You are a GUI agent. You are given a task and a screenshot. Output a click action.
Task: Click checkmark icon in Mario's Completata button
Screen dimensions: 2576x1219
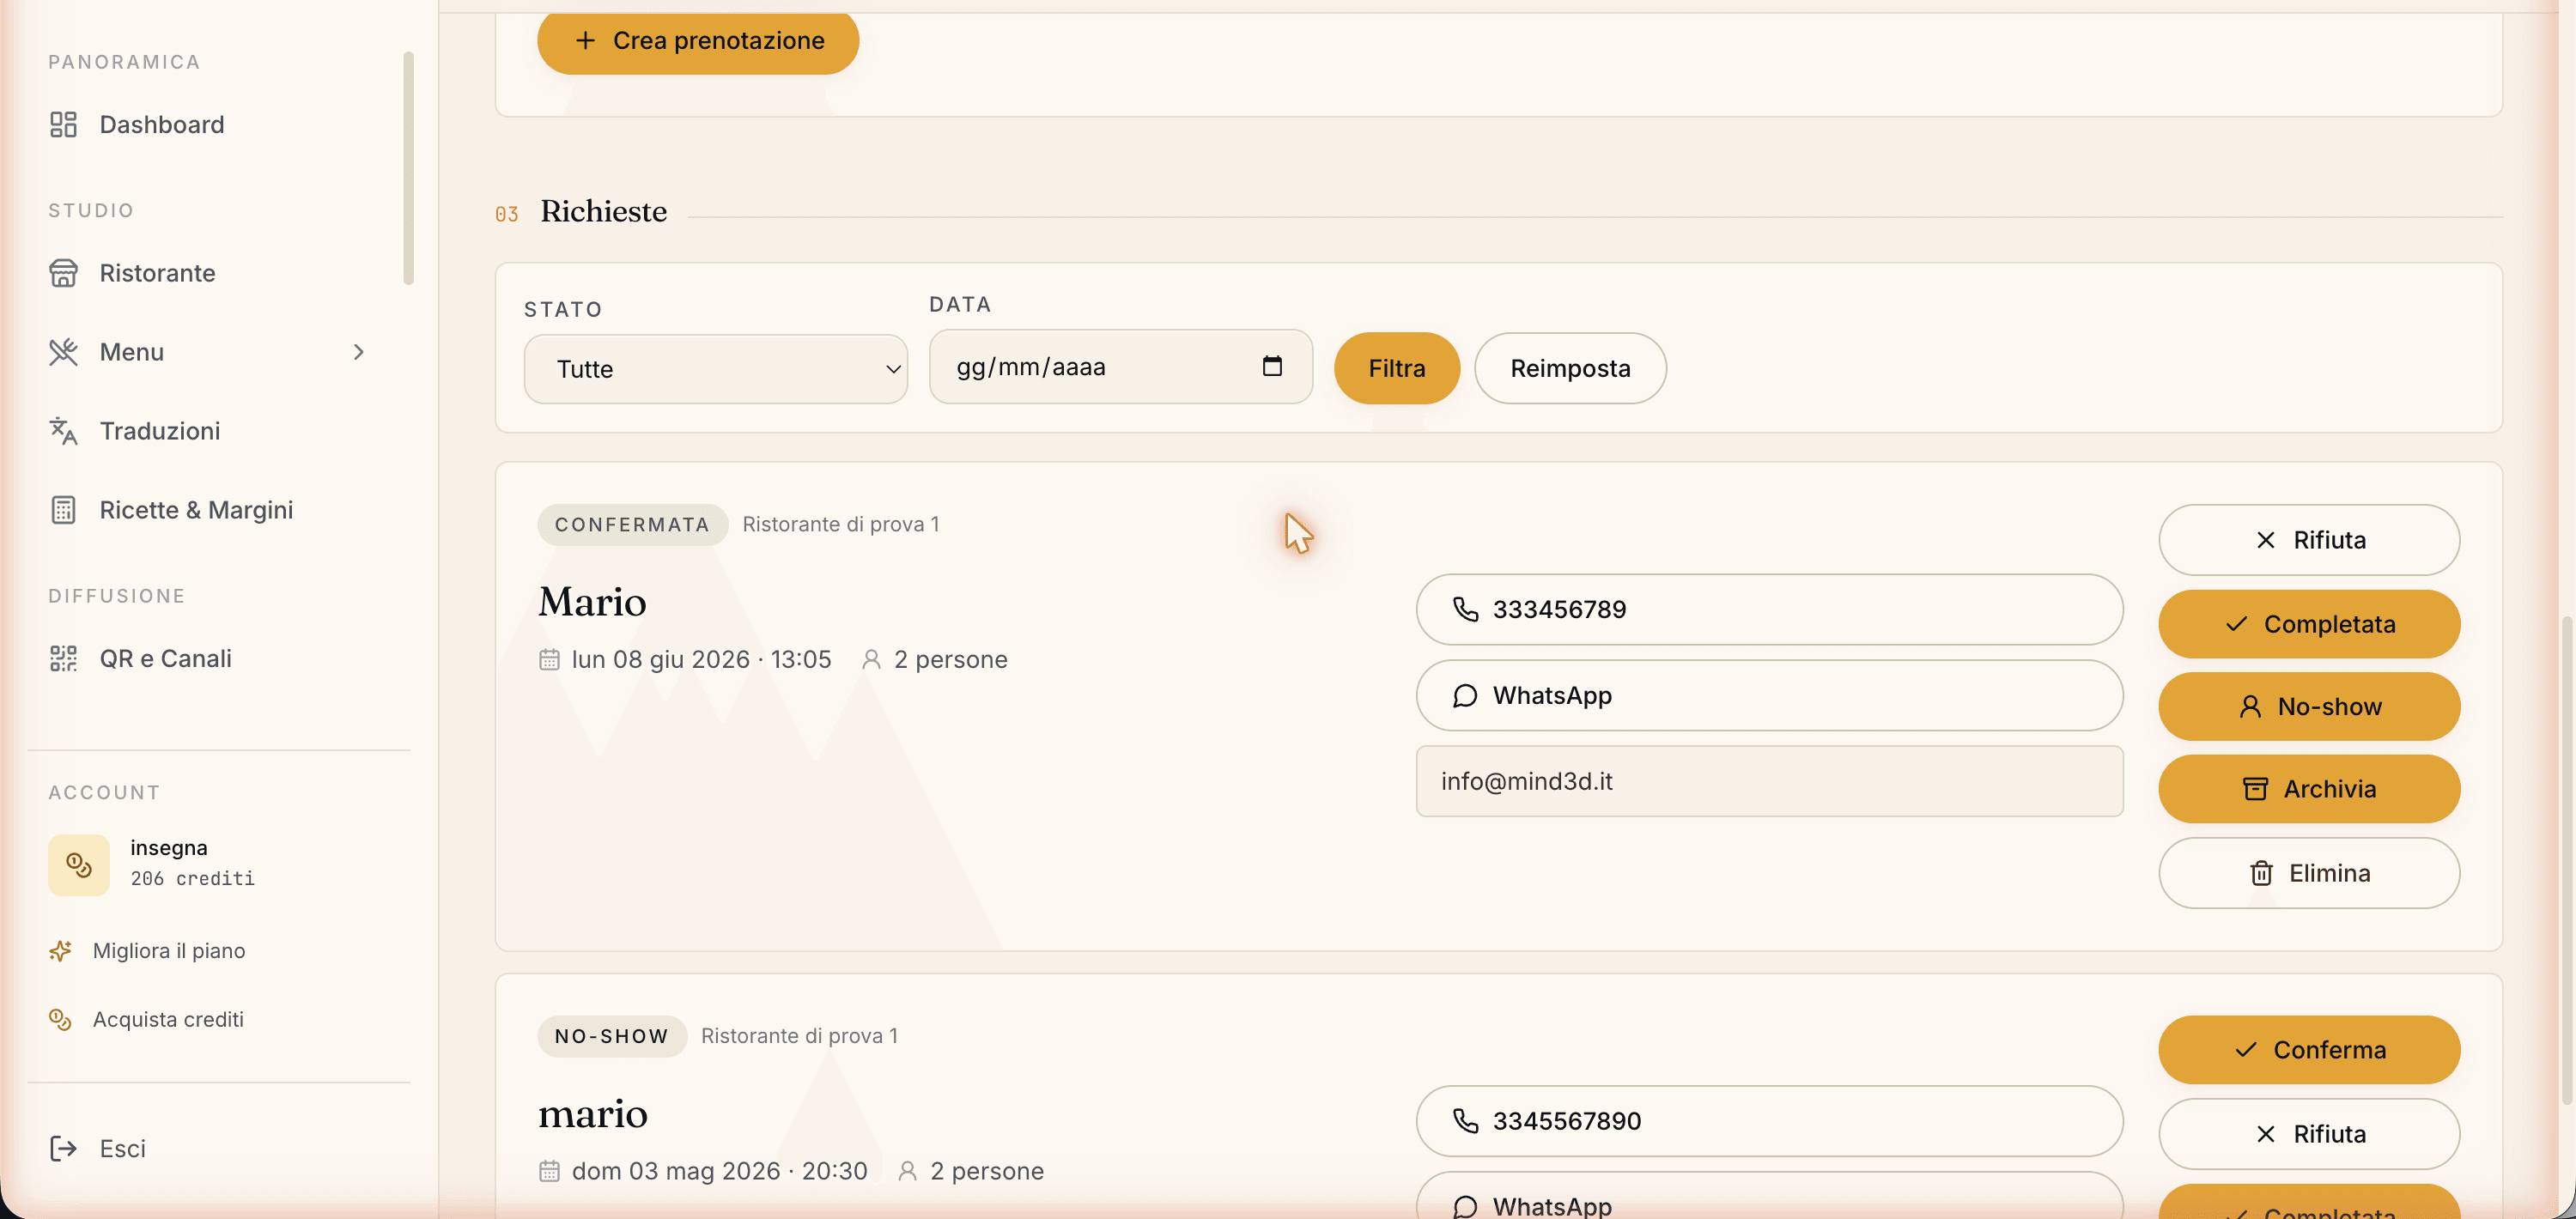pos(2236,624)
